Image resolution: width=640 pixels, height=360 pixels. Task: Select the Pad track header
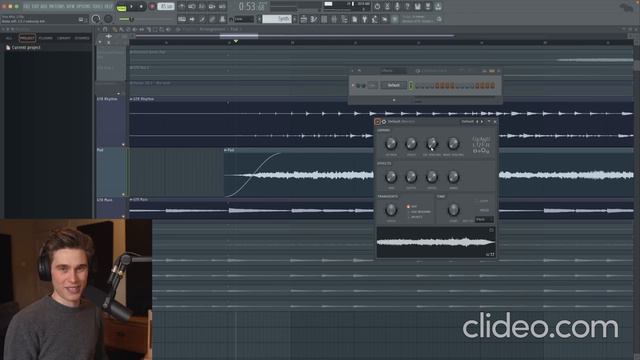pos(111,172)
